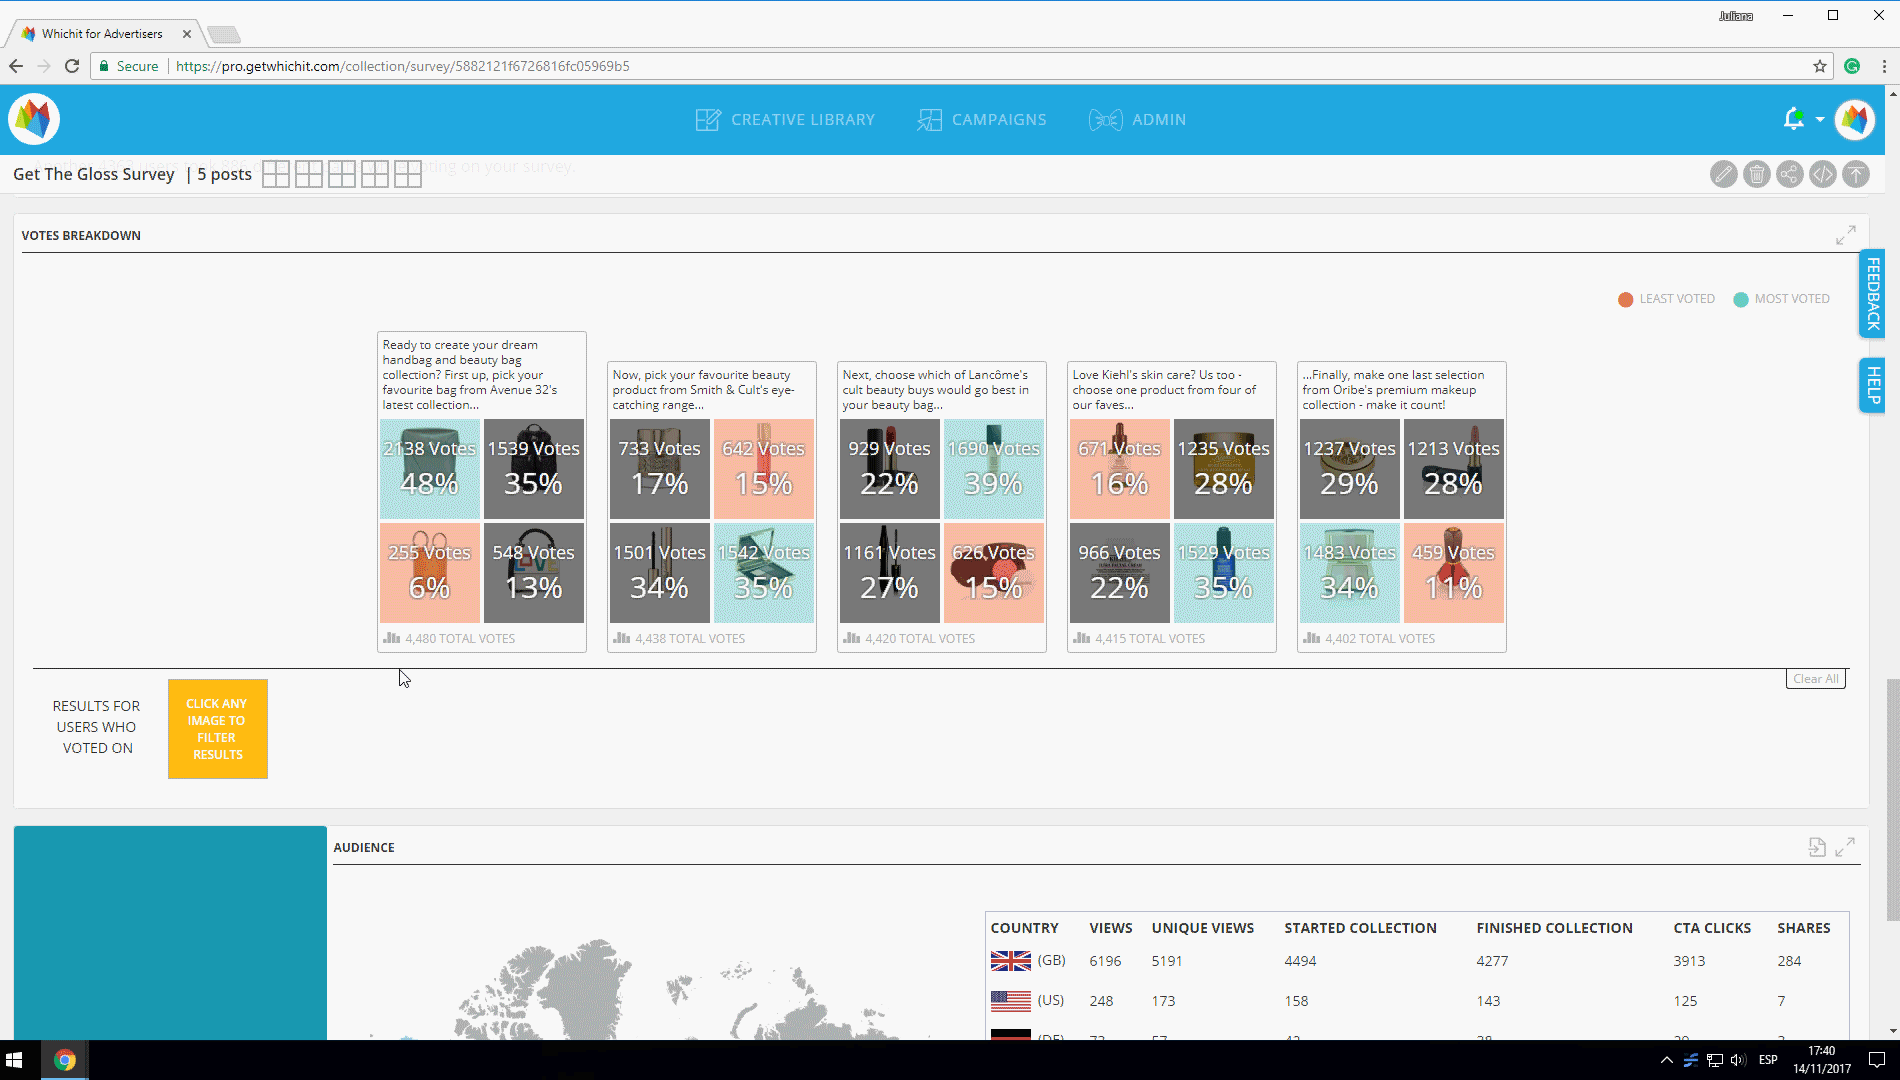Open the Creative Library section
The width and height of the screenshot is (1900, 1080).
click(785, 120)
